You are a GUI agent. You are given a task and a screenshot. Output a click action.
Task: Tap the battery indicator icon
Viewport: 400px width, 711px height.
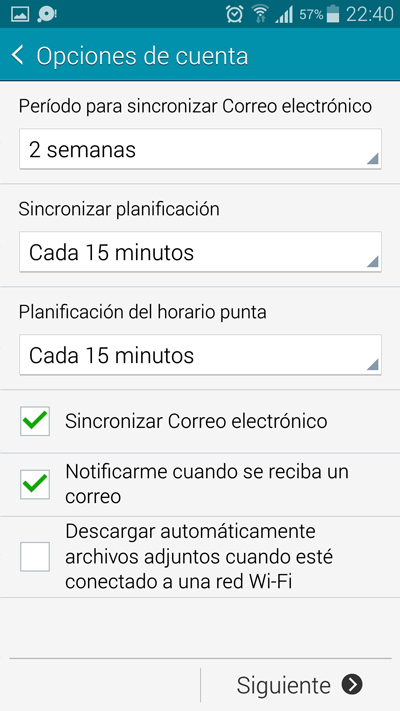click(333, 14)
